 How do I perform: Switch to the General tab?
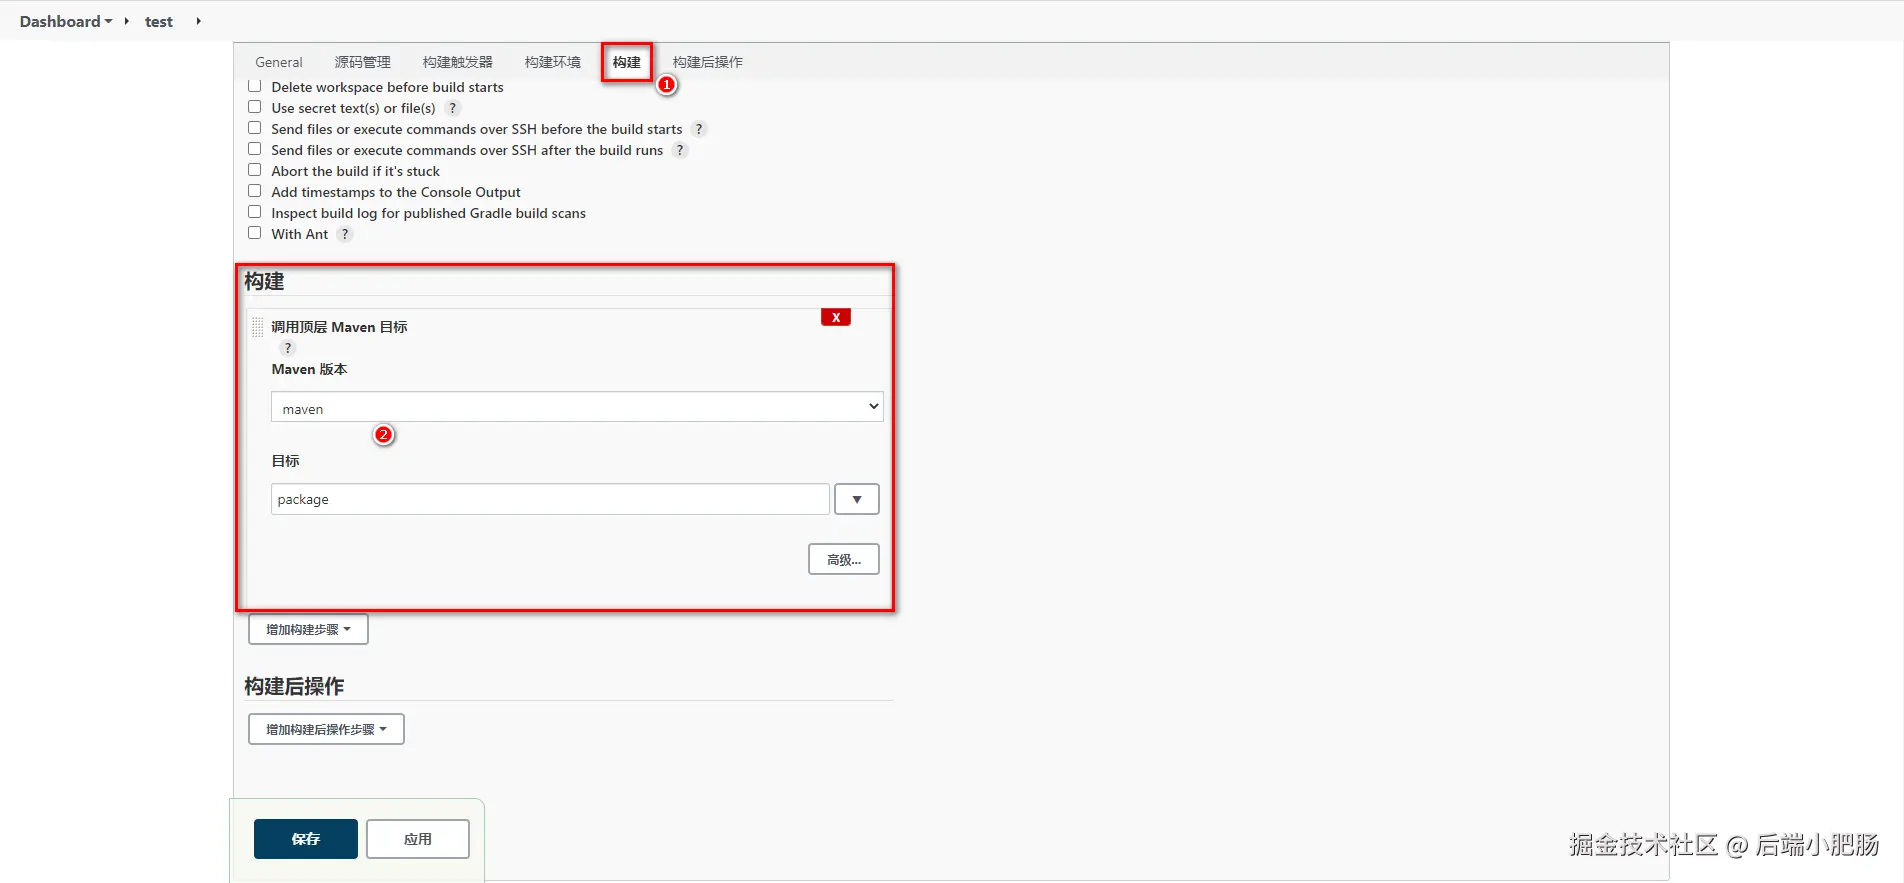278,62
